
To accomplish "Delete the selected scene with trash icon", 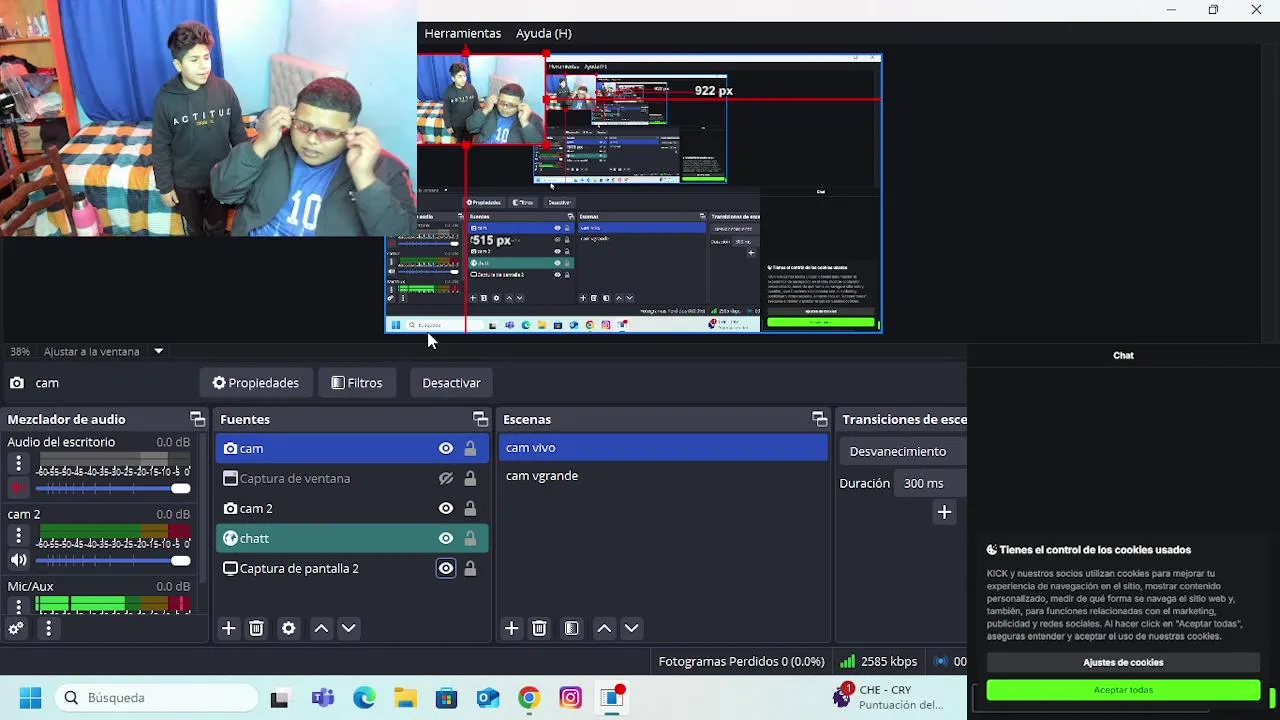I will 539,628.
